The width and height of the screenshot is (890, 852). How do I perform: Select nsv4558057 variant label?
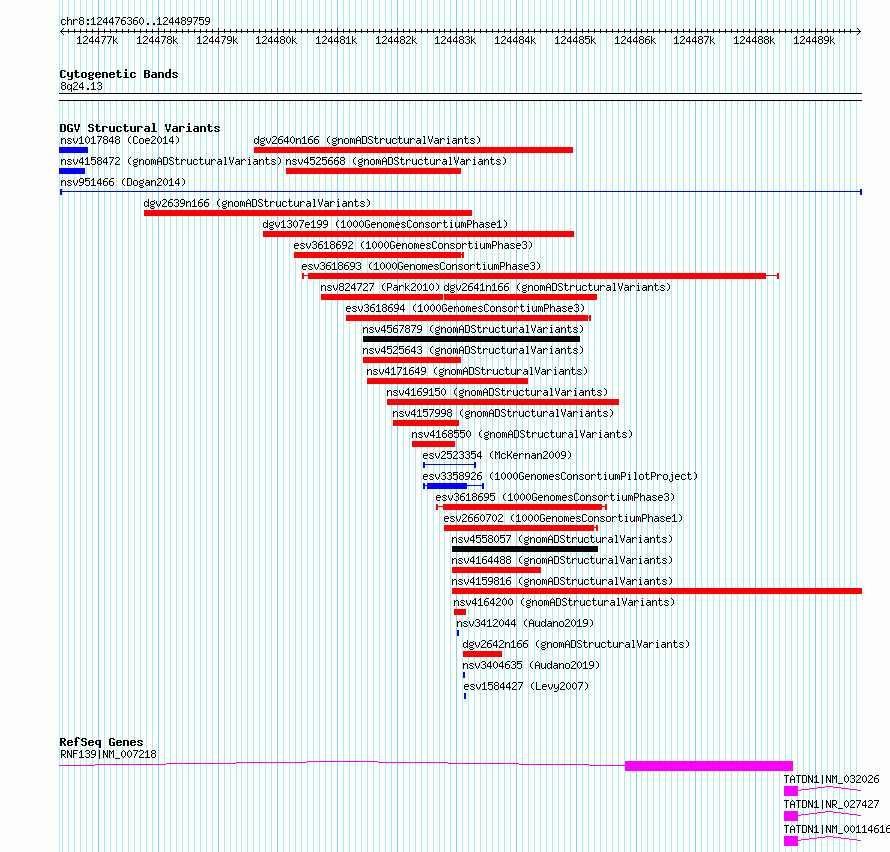tap(562, 539)
